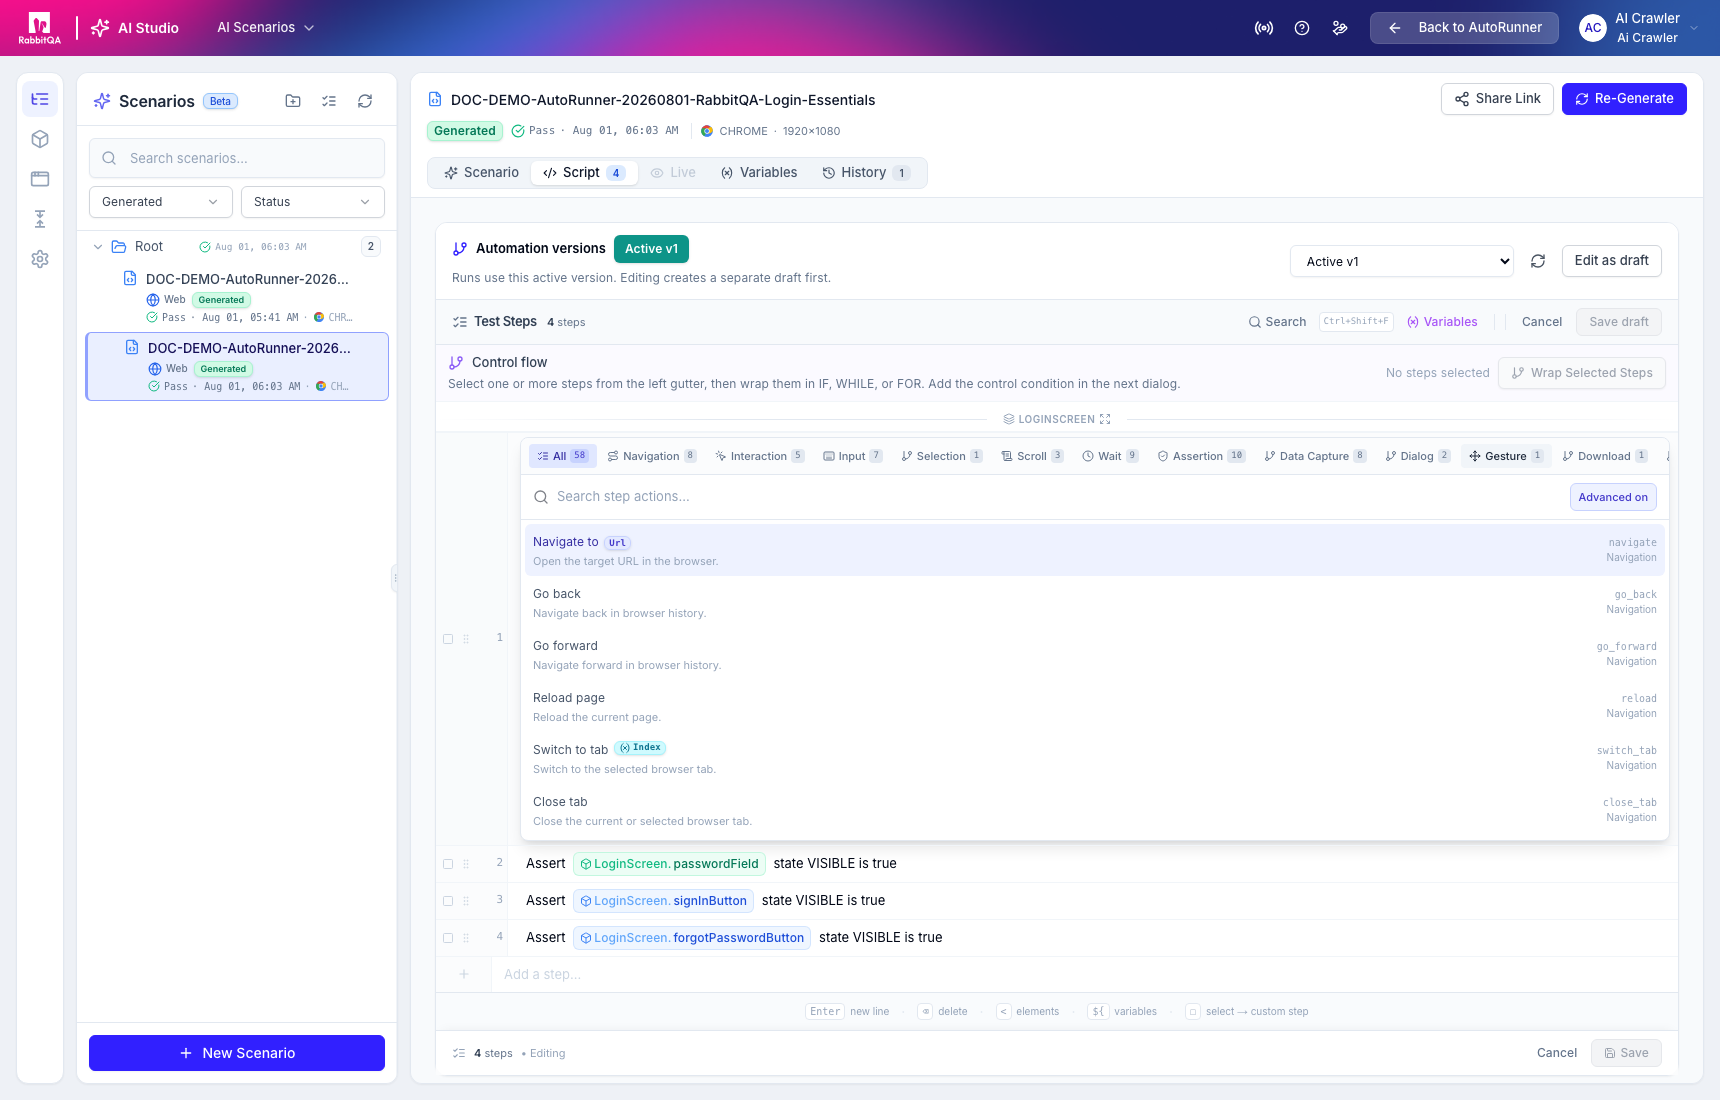
Task: Tick the checkbox for step 1
Action: [448, 639]
